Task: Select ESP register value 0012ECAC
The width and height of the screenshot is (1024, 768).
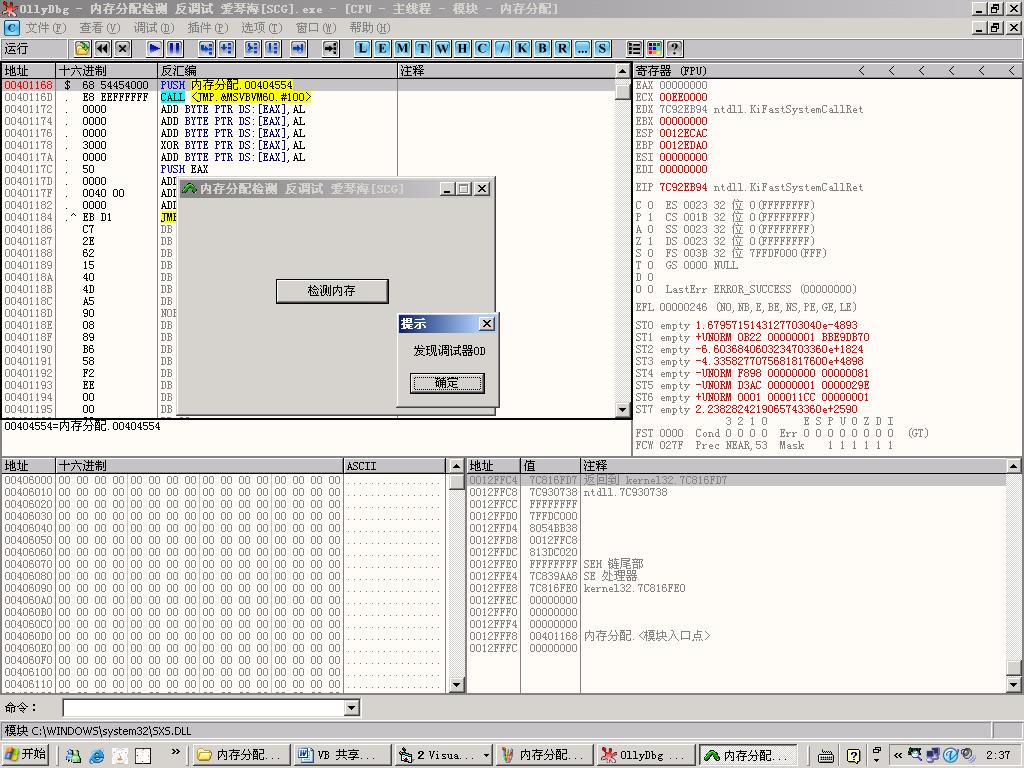Action: [683, 133]
